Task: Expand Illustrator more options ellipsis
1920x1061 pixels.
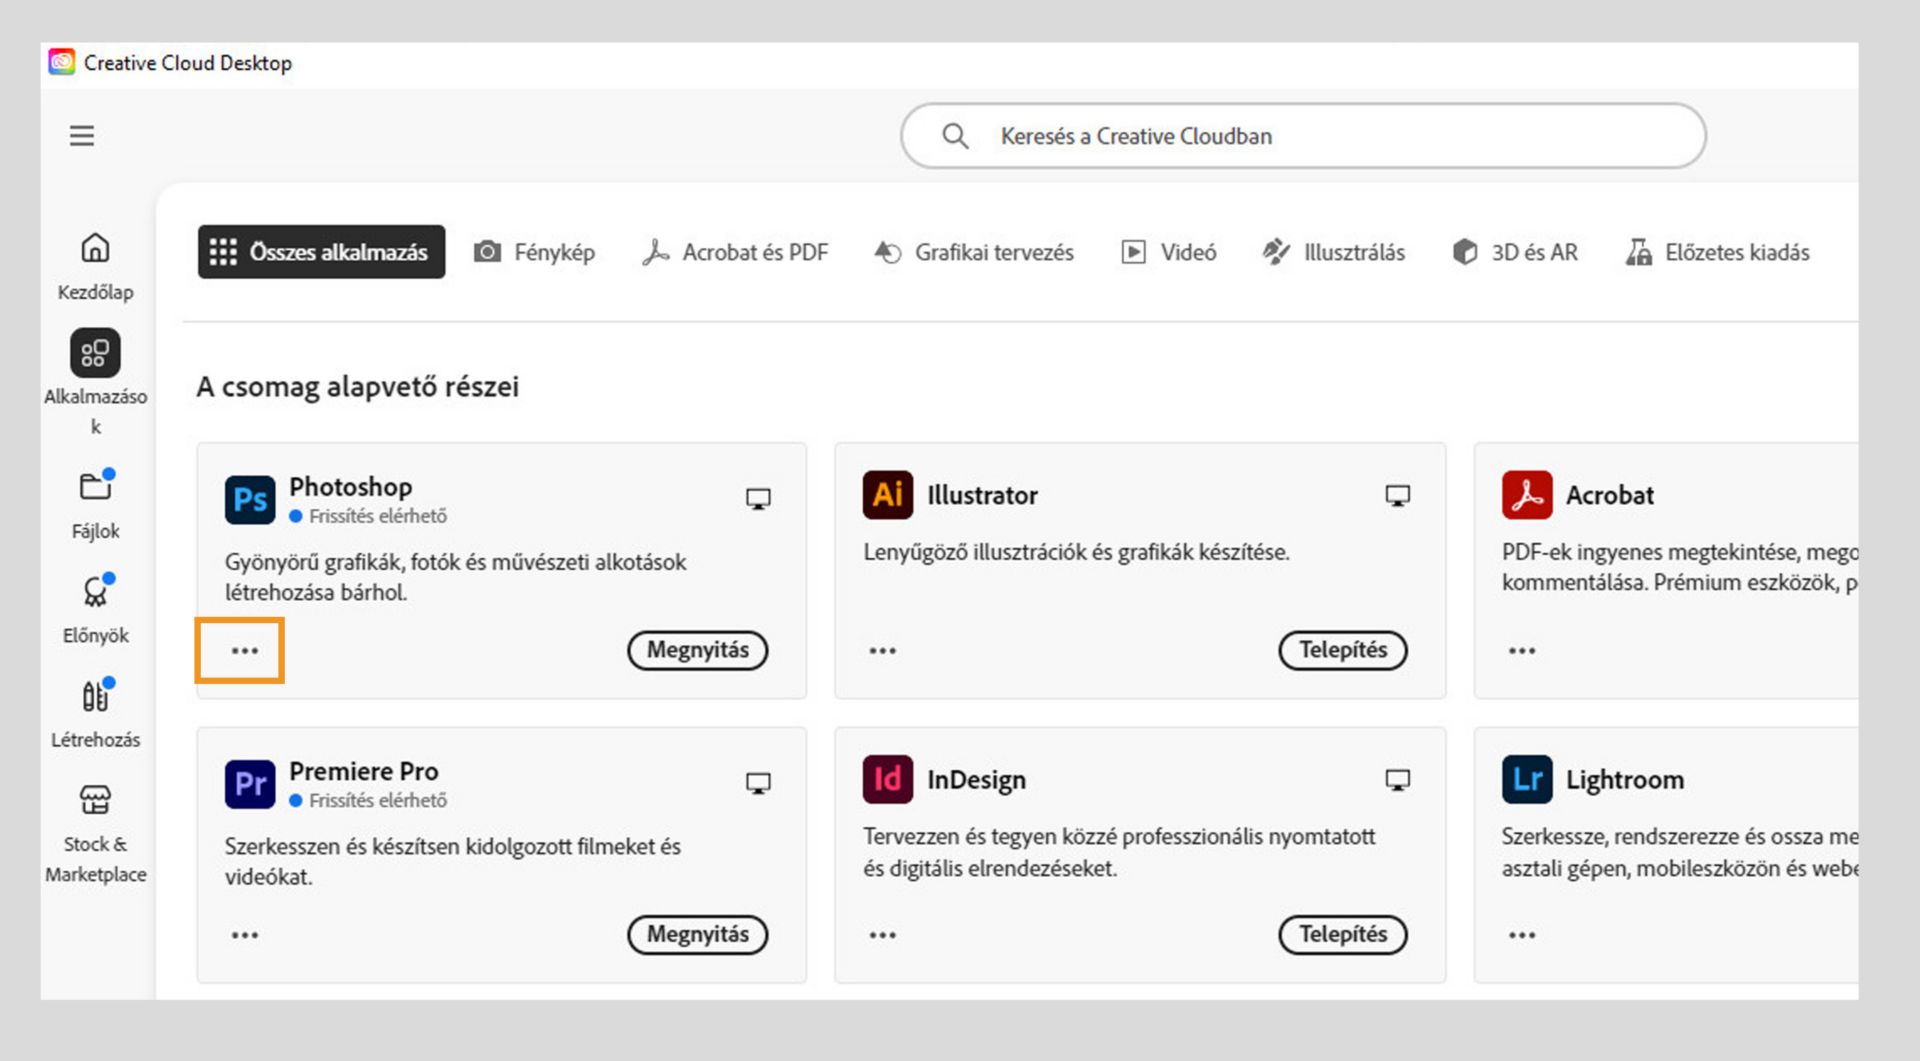Action: tap(882, 651)
